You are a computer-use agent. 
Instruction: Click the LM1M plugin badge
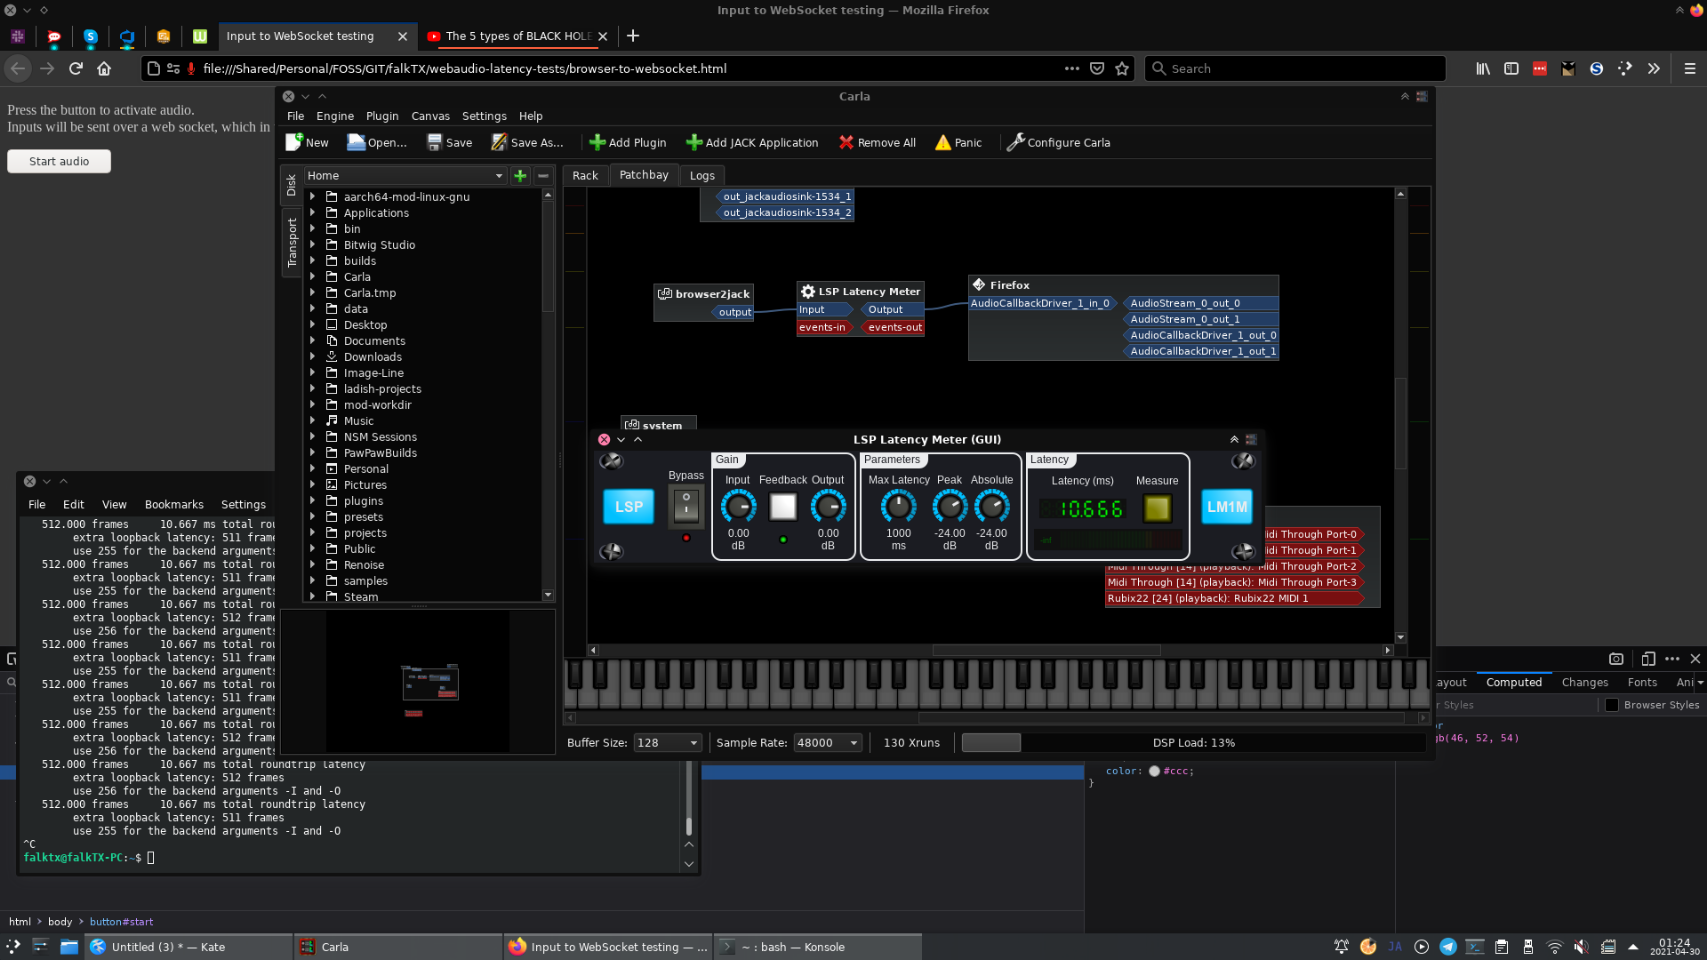[1227, 507]
